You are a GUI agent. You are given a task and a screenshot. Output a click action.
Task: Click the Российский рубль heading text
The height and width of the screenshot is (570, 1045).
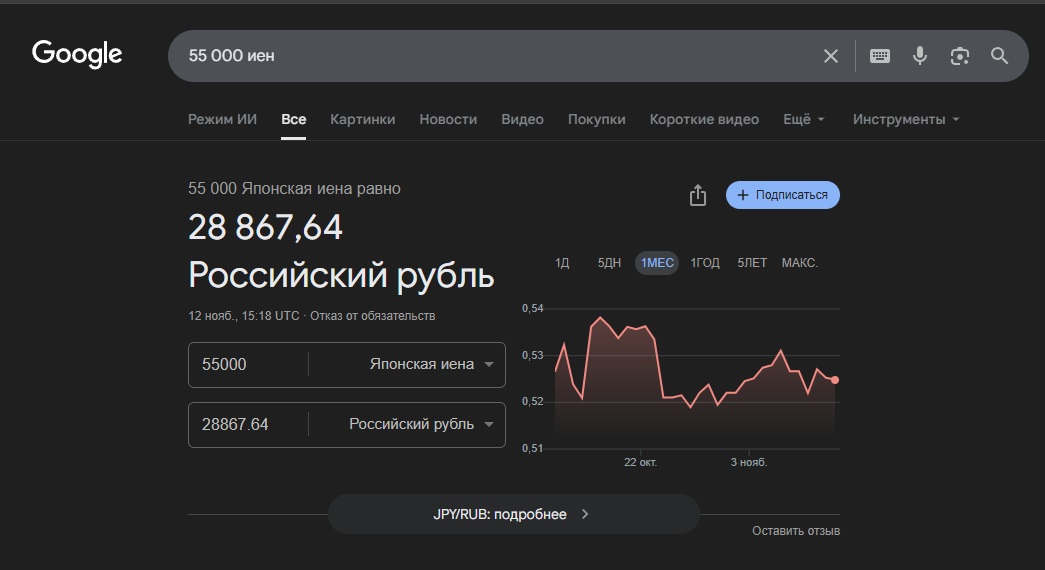tap(341, 275)
